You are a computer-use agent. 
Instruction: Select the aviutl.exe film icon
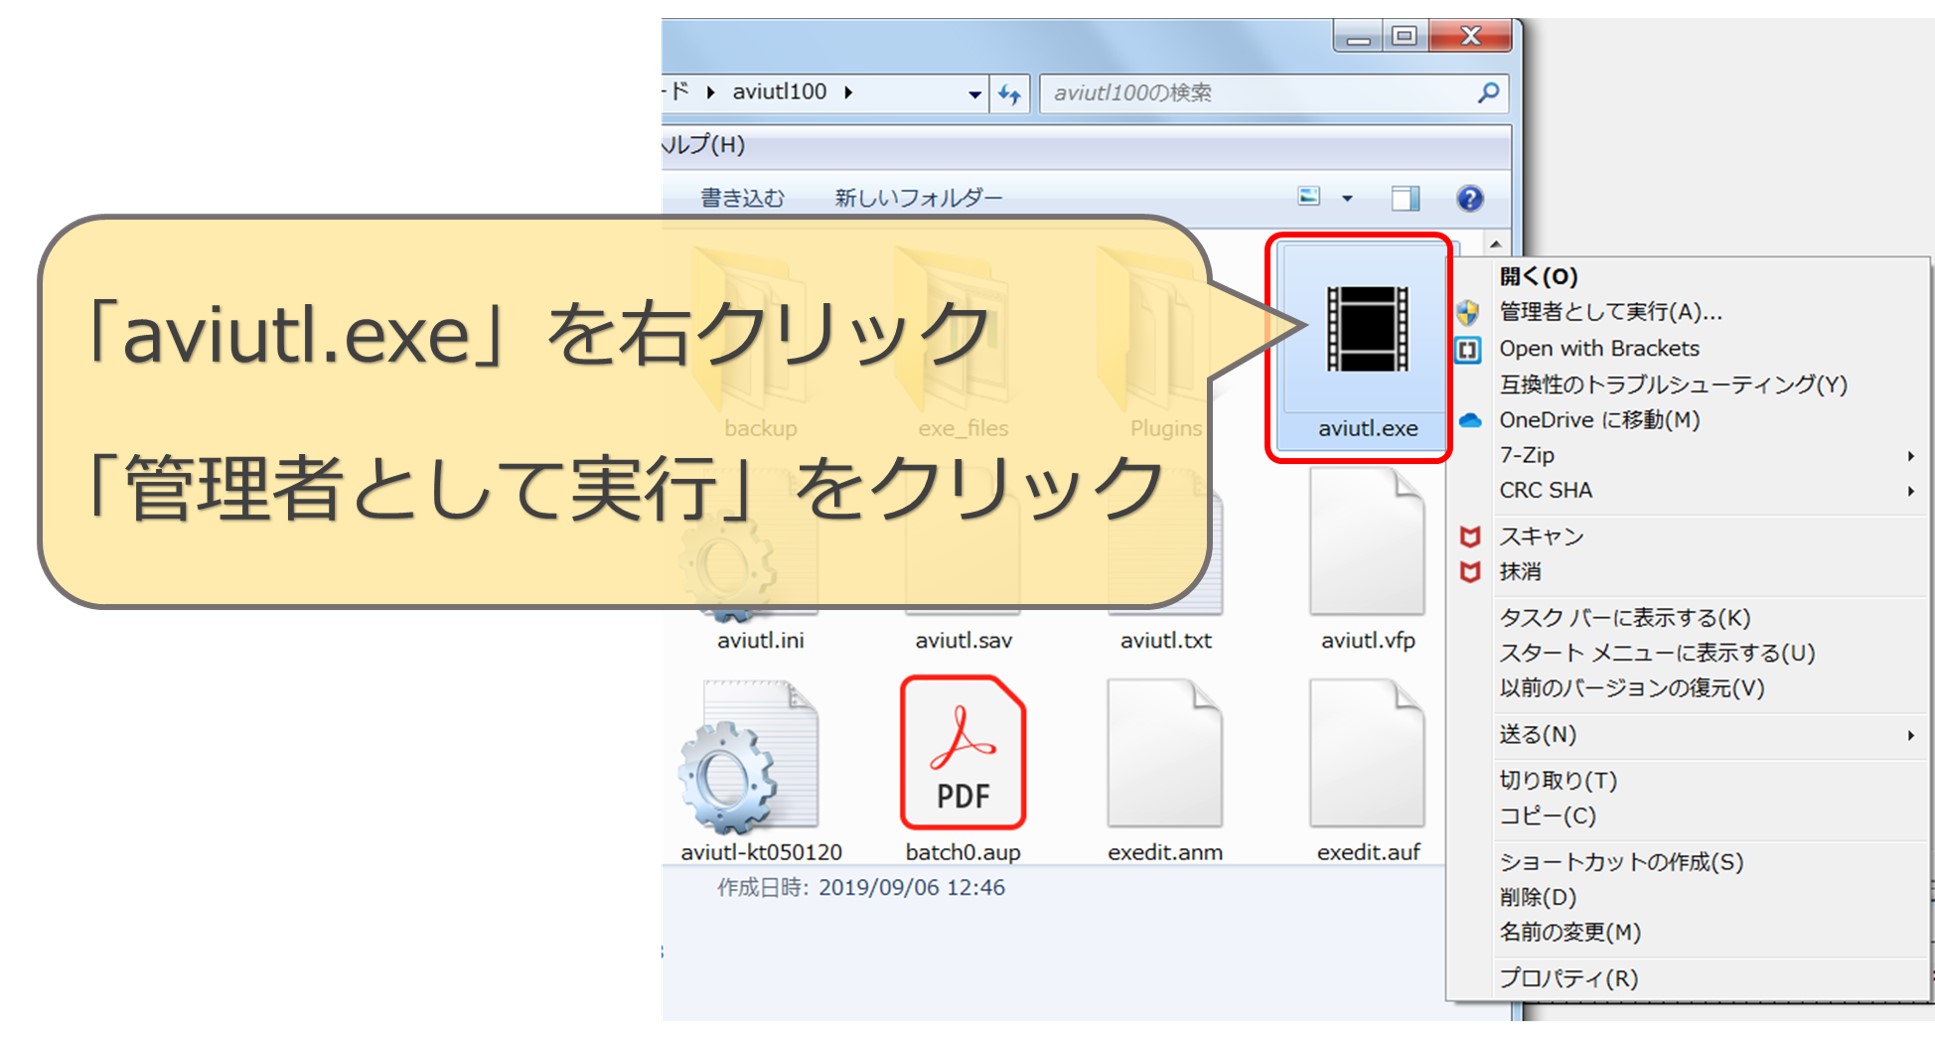pyautogui.click(x=1367, y=329)
